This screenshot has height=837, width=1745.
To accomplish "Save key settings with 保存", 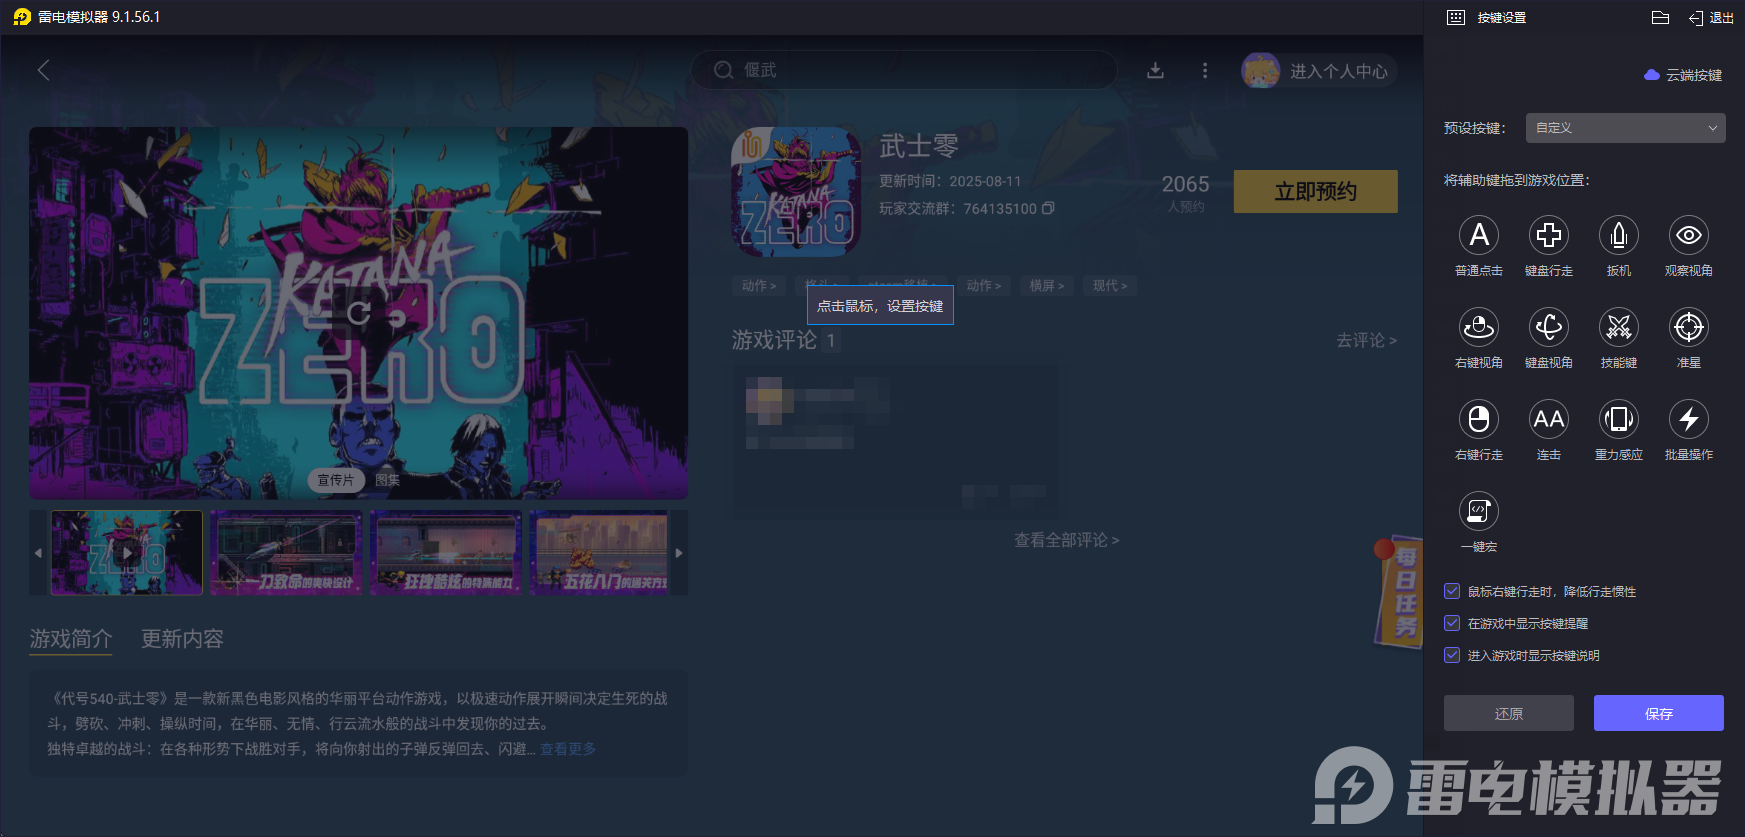I will tap(1659, 713).
